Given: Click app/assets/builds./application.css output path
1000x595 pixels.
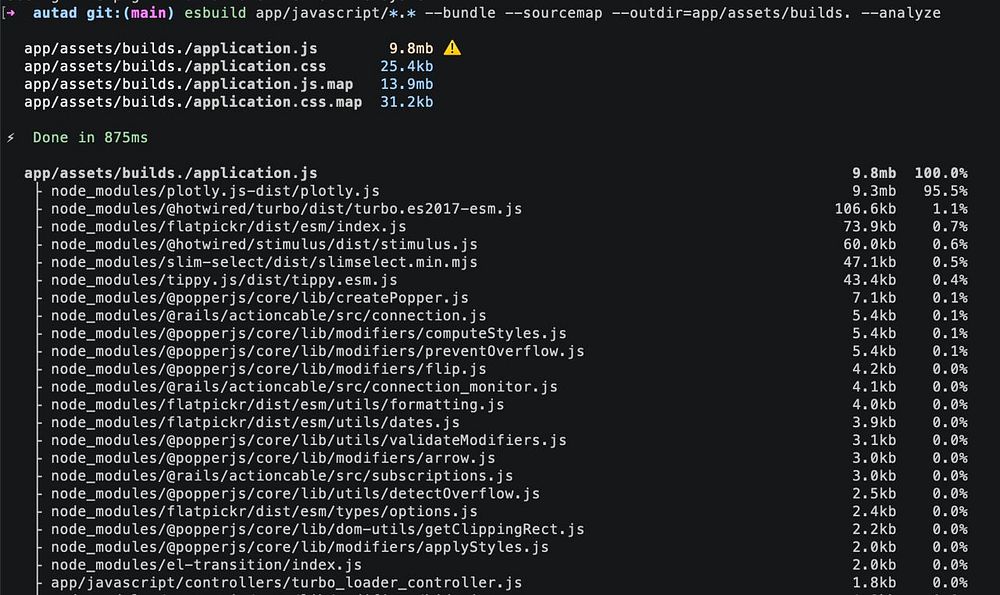Looking at the screenshot, I should tap(175, 66).
